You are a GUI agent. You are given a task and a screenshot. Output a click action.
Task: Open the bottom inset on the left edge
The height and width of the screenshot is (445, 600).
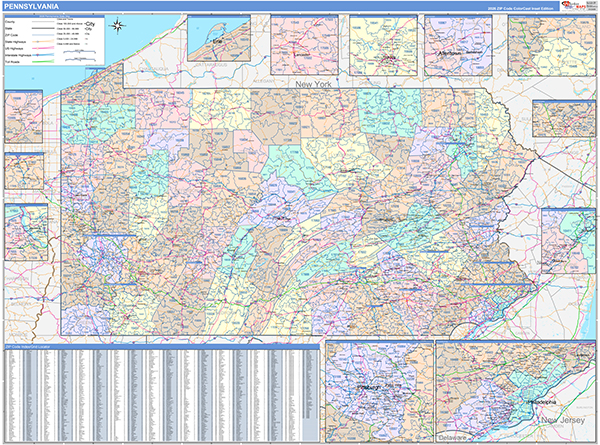coord(26,232)
